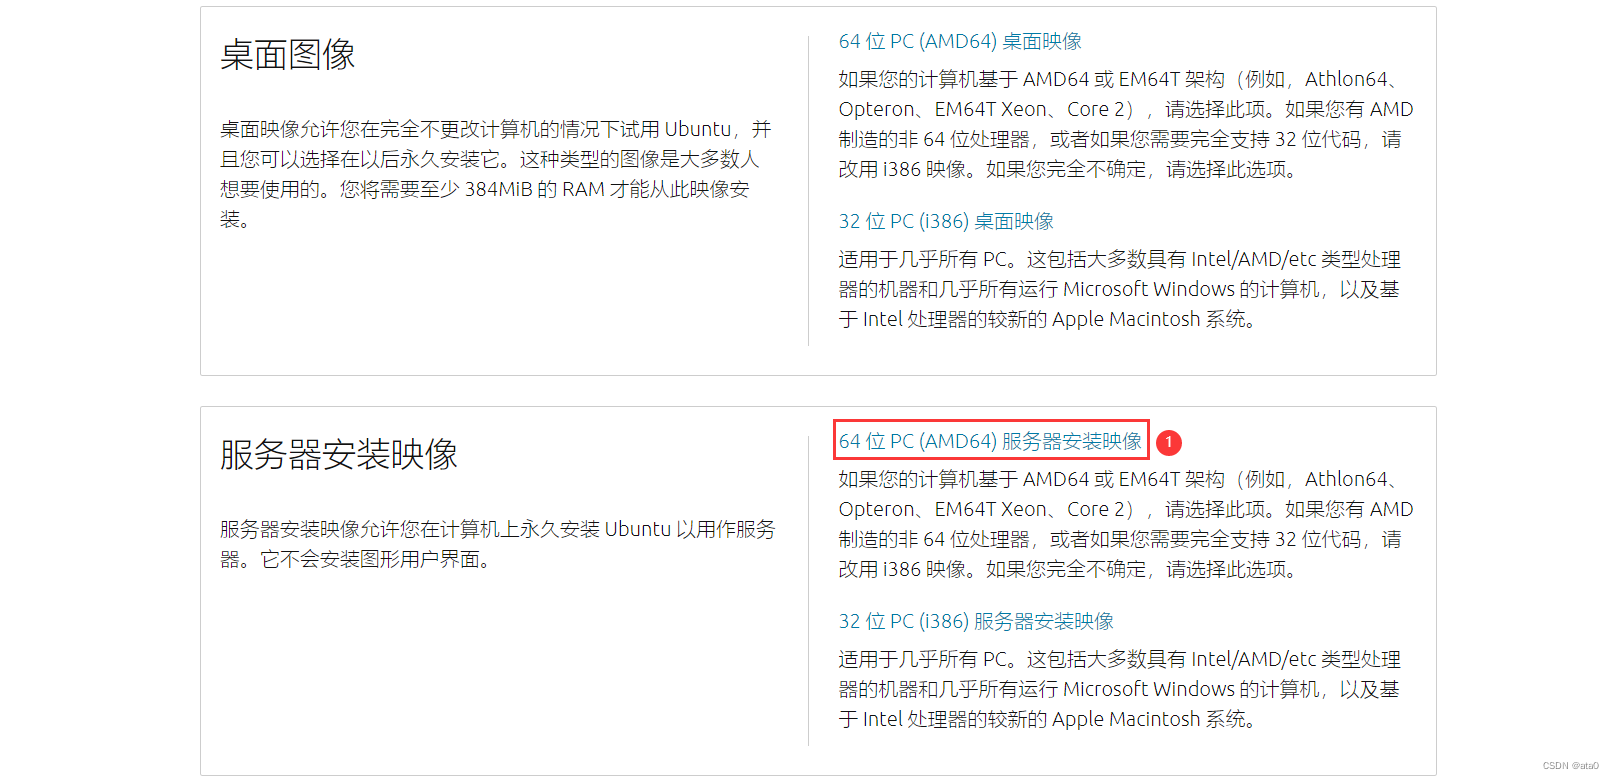Click "Opteron" text in the server card description
Screen dimensions: 1614x779
(x=876, y=509)
